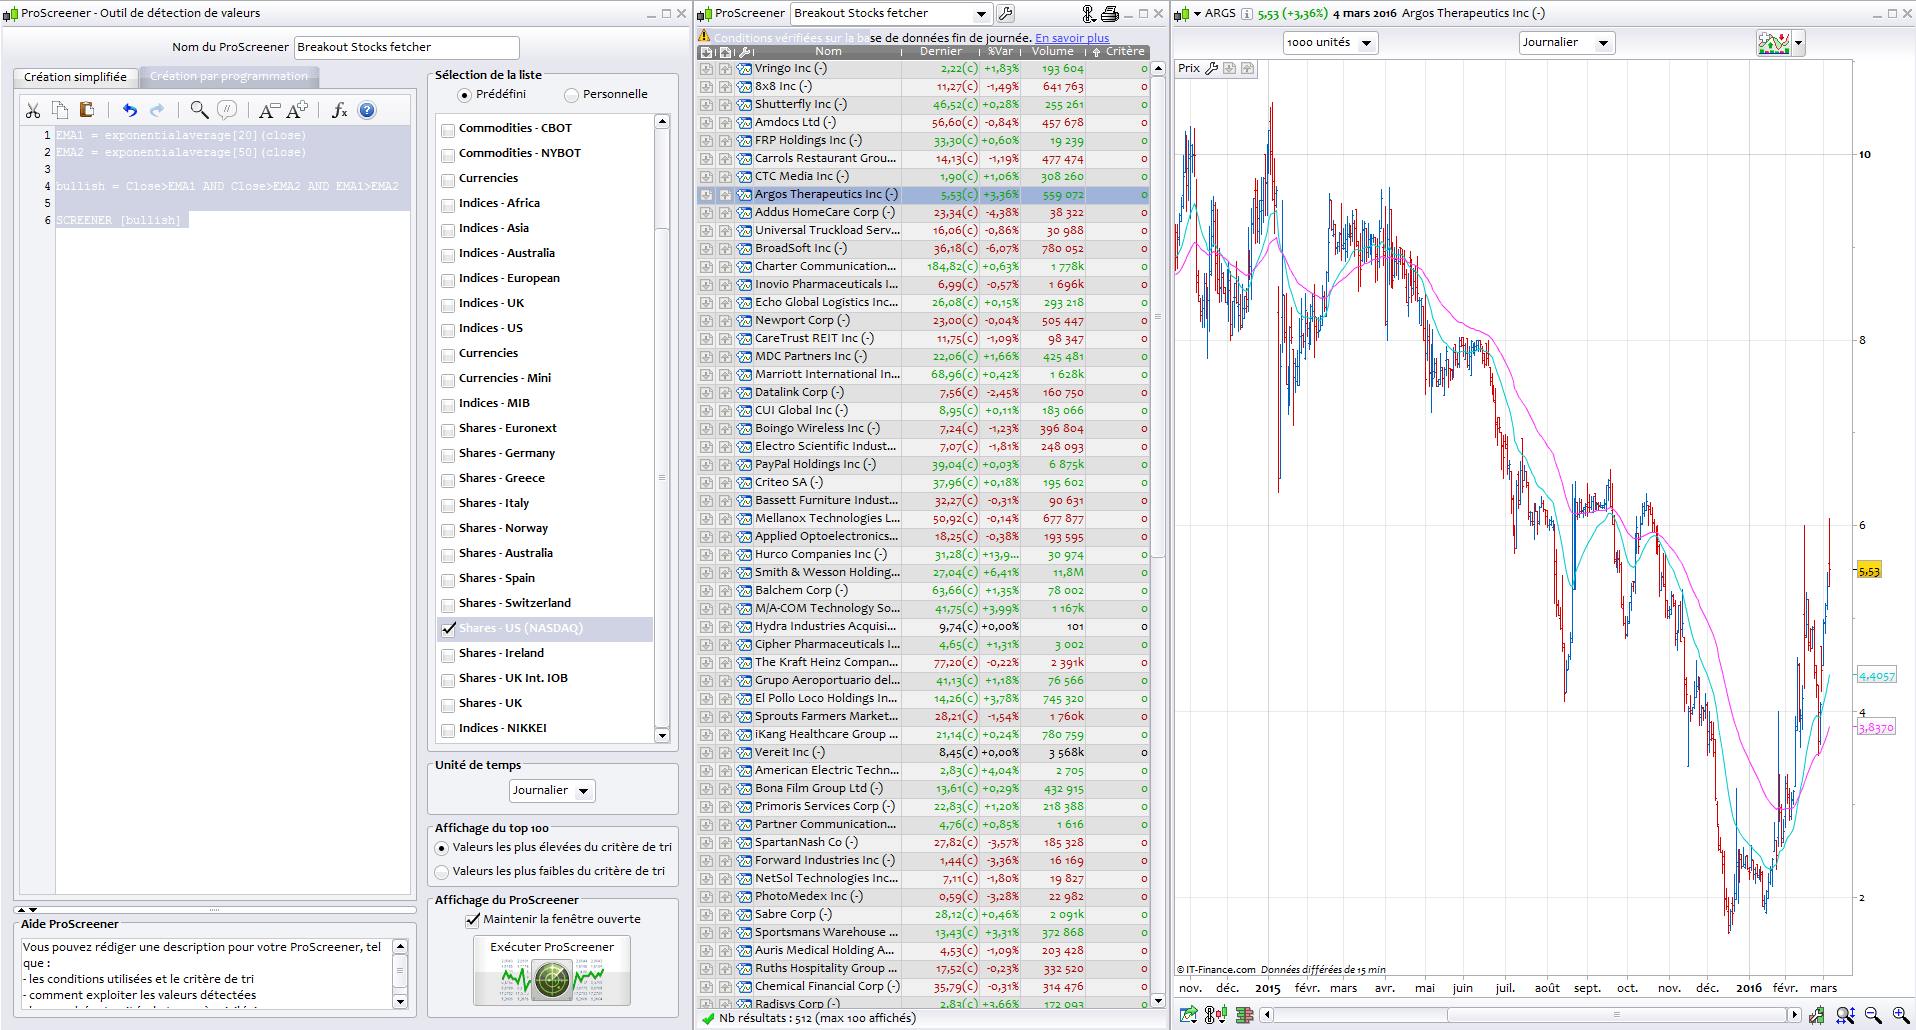This screenshot has width=1916, height=1030.
Task: Open the En savoir plus link
Action: point(1072,38)
